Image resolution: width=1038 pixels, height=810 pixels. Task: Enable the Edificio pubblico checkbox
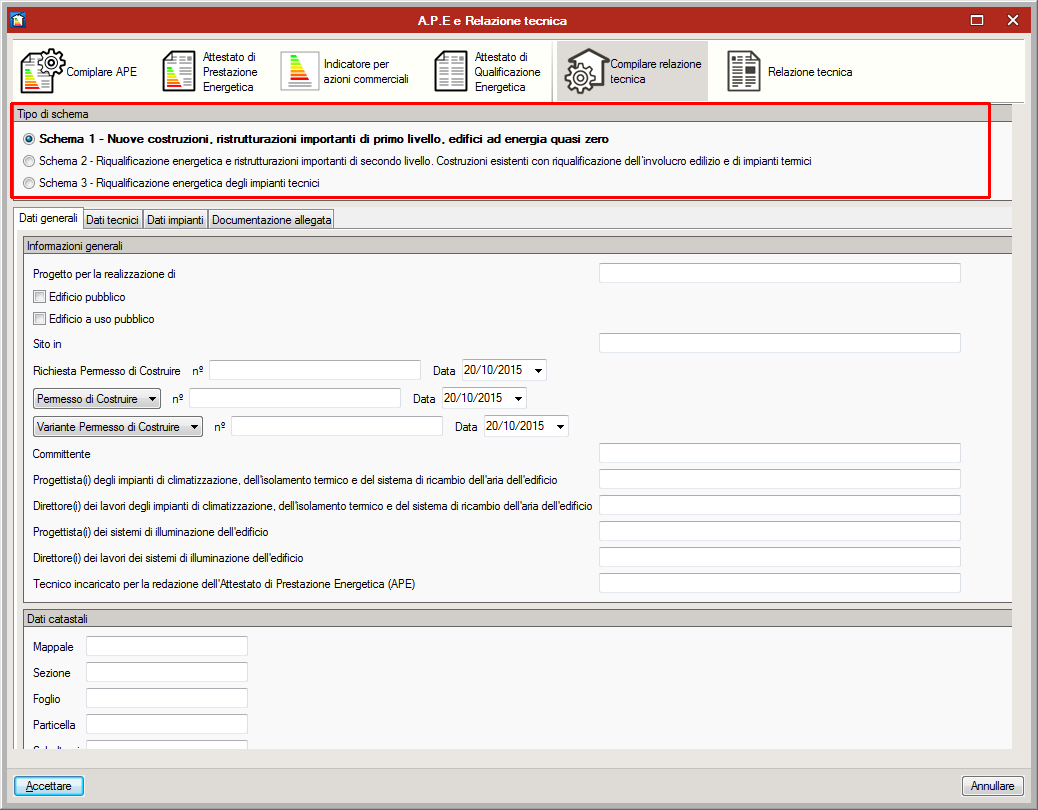pos(40,296)
